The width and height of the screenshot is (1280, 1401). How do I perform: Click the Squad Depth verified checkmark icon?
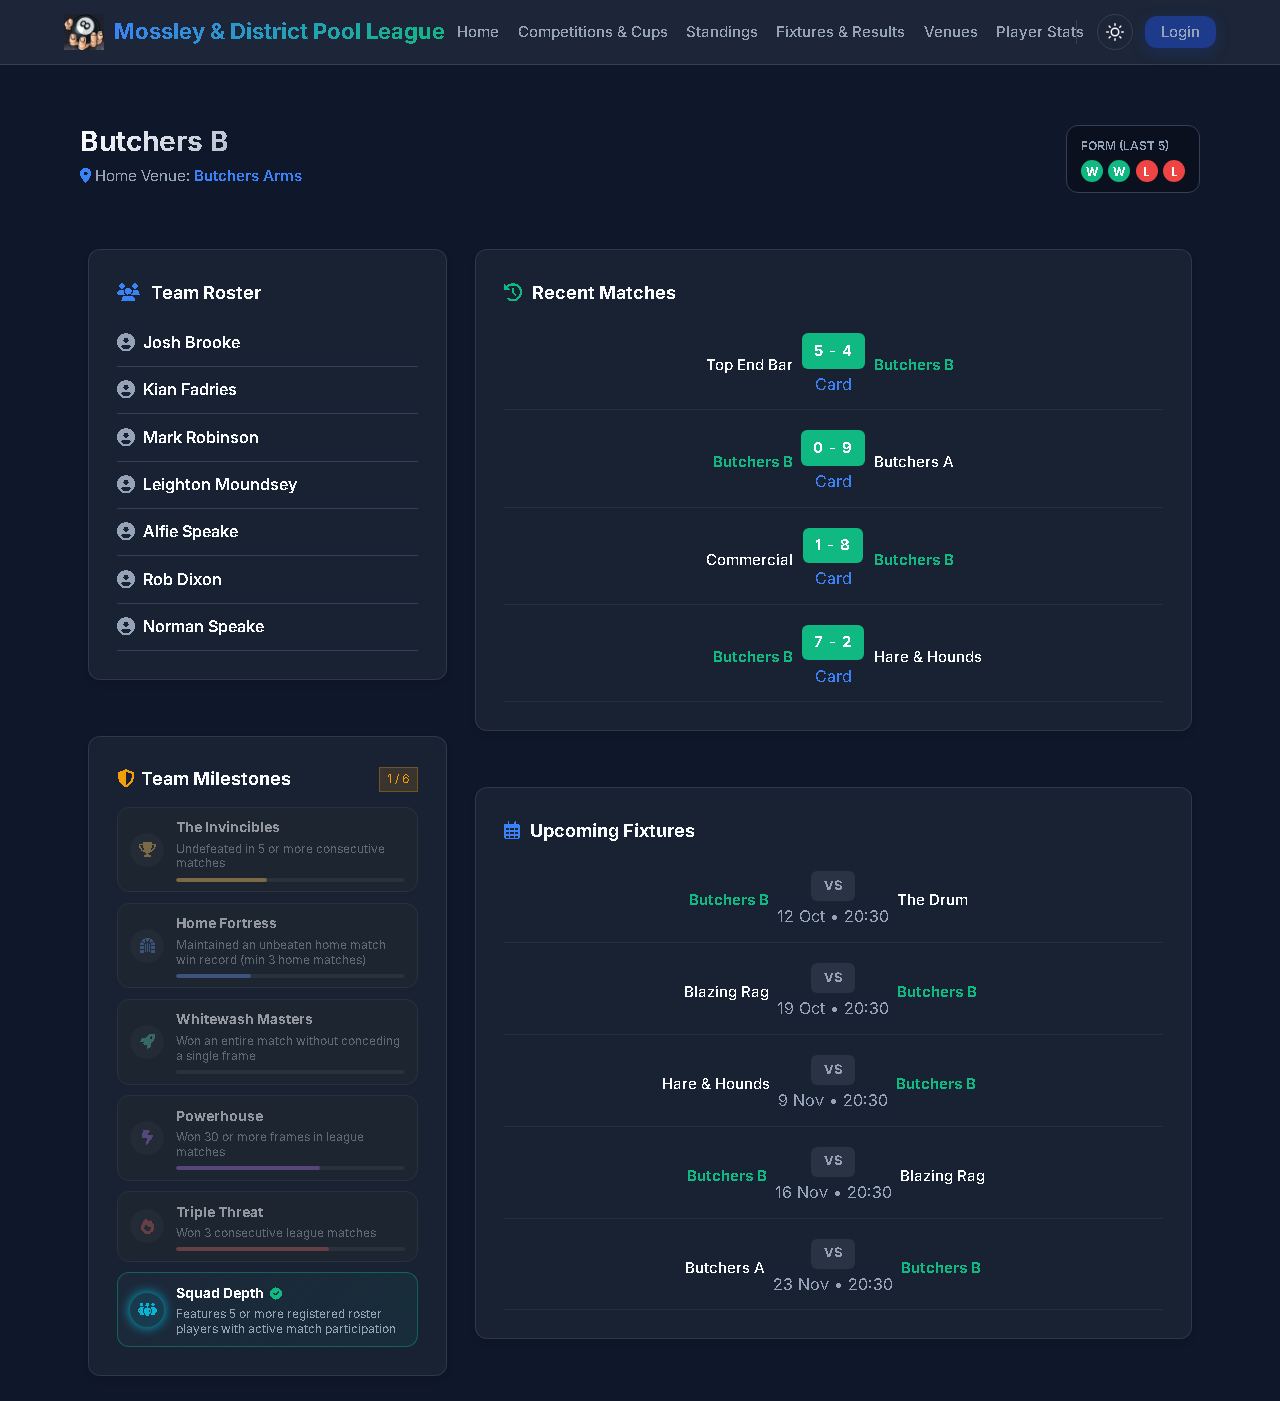pos(276,1293)
